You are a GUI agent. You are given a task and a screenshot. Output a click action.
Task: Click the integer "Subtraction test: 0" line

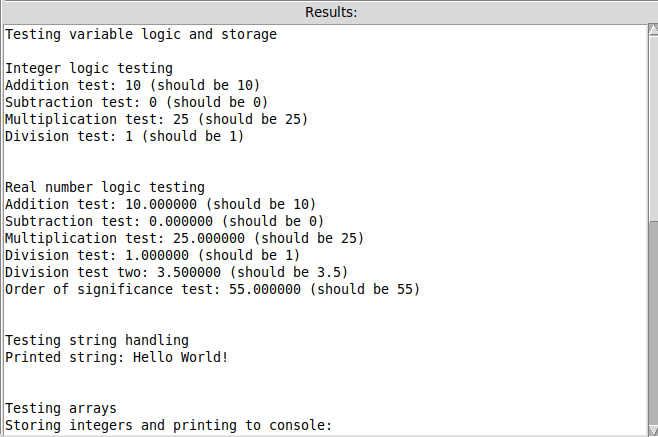[137, 102]
